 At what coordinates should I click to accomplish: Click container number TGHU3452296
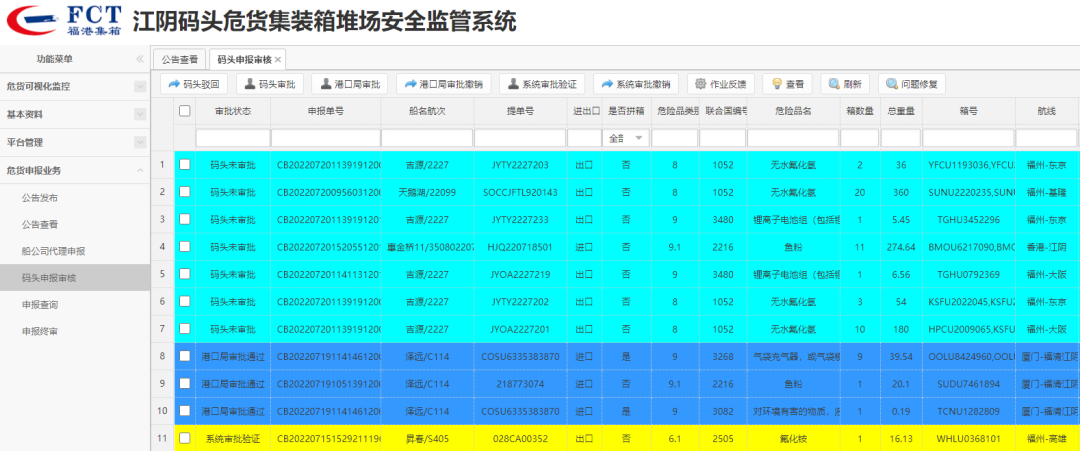[969, 219]
